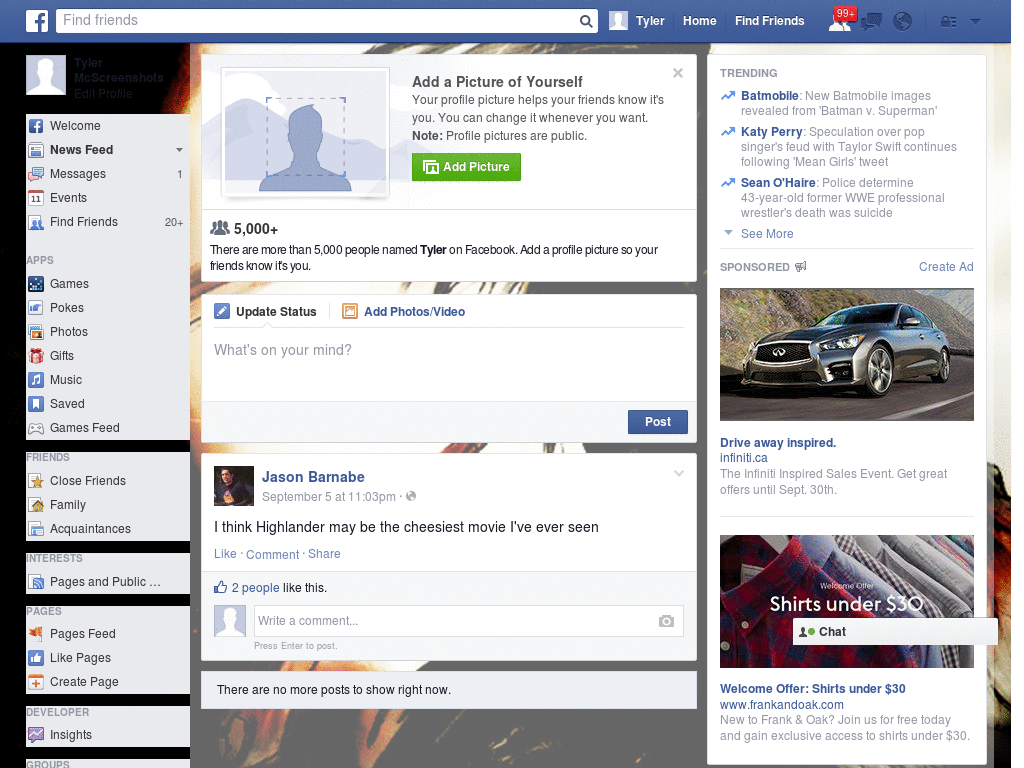
Task: Click the Games Feed controller icon
Action: point(36,428)
